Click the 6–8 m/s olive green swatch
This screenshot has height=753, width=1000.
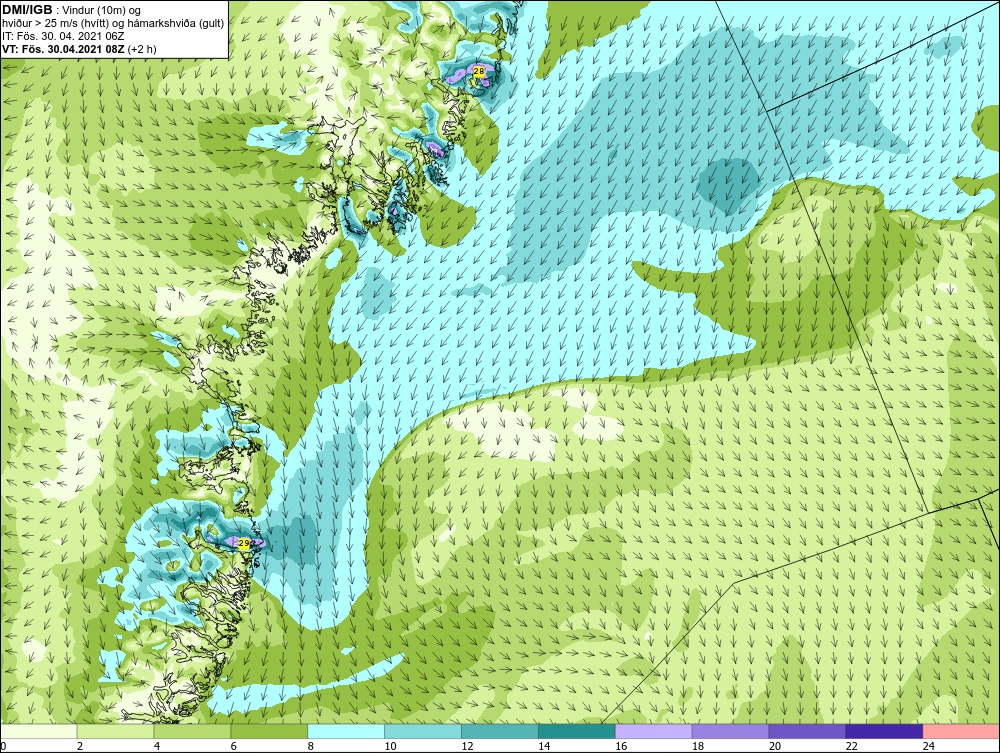(269, 731)
